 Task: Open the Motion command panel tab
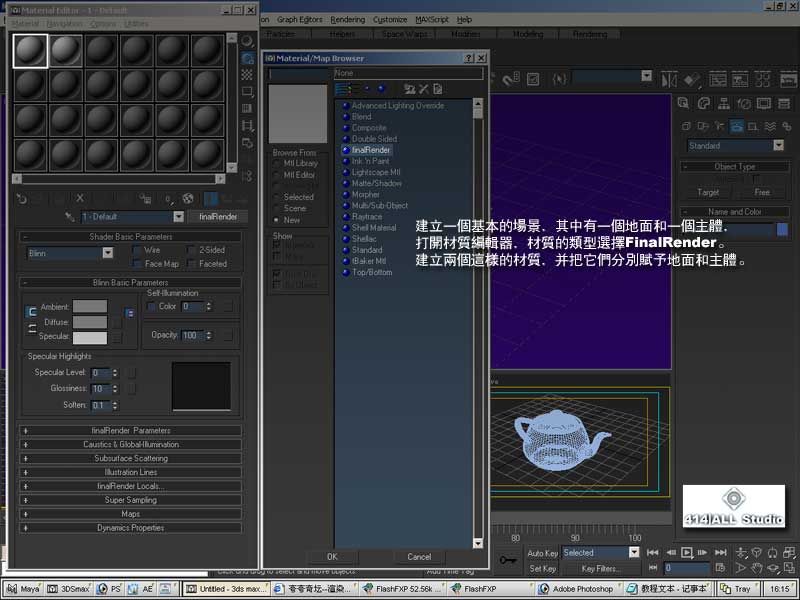(744, 104)
